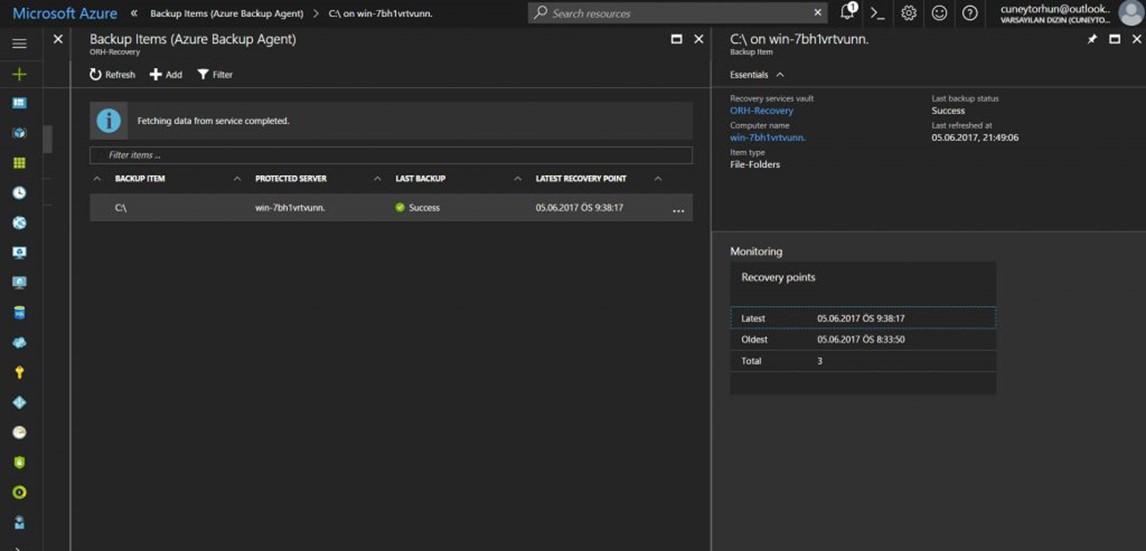Image resolution: width=1146 pixels, height=551 pixels.
Task: Collapse breadcrumb with double chevron icon
Action: point(134,13)
